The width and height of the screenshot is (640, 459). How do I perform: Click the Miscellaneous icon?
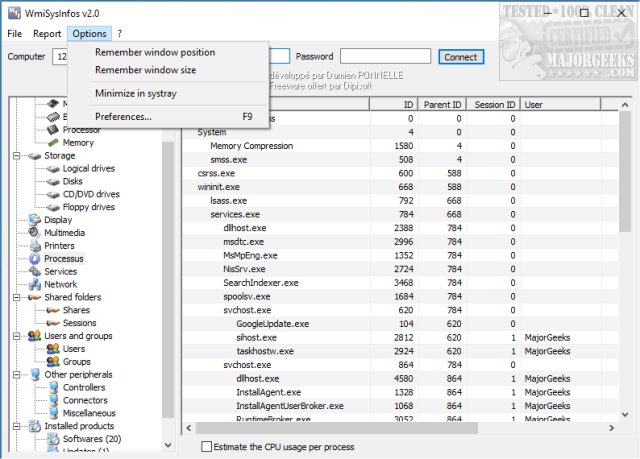click(x=53, y=413)
